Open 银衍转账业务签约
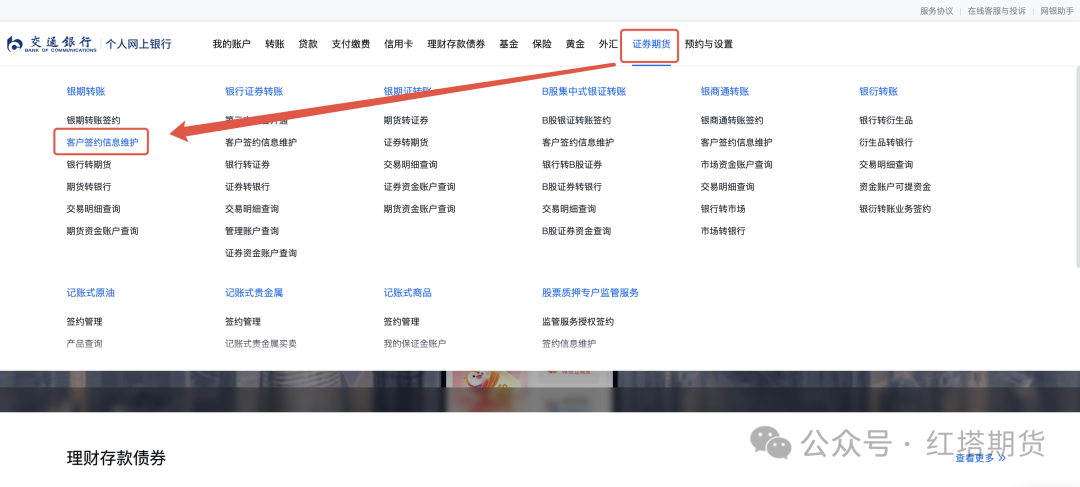The height and width of the screenshot is (487, 1080). coord(895,209)
